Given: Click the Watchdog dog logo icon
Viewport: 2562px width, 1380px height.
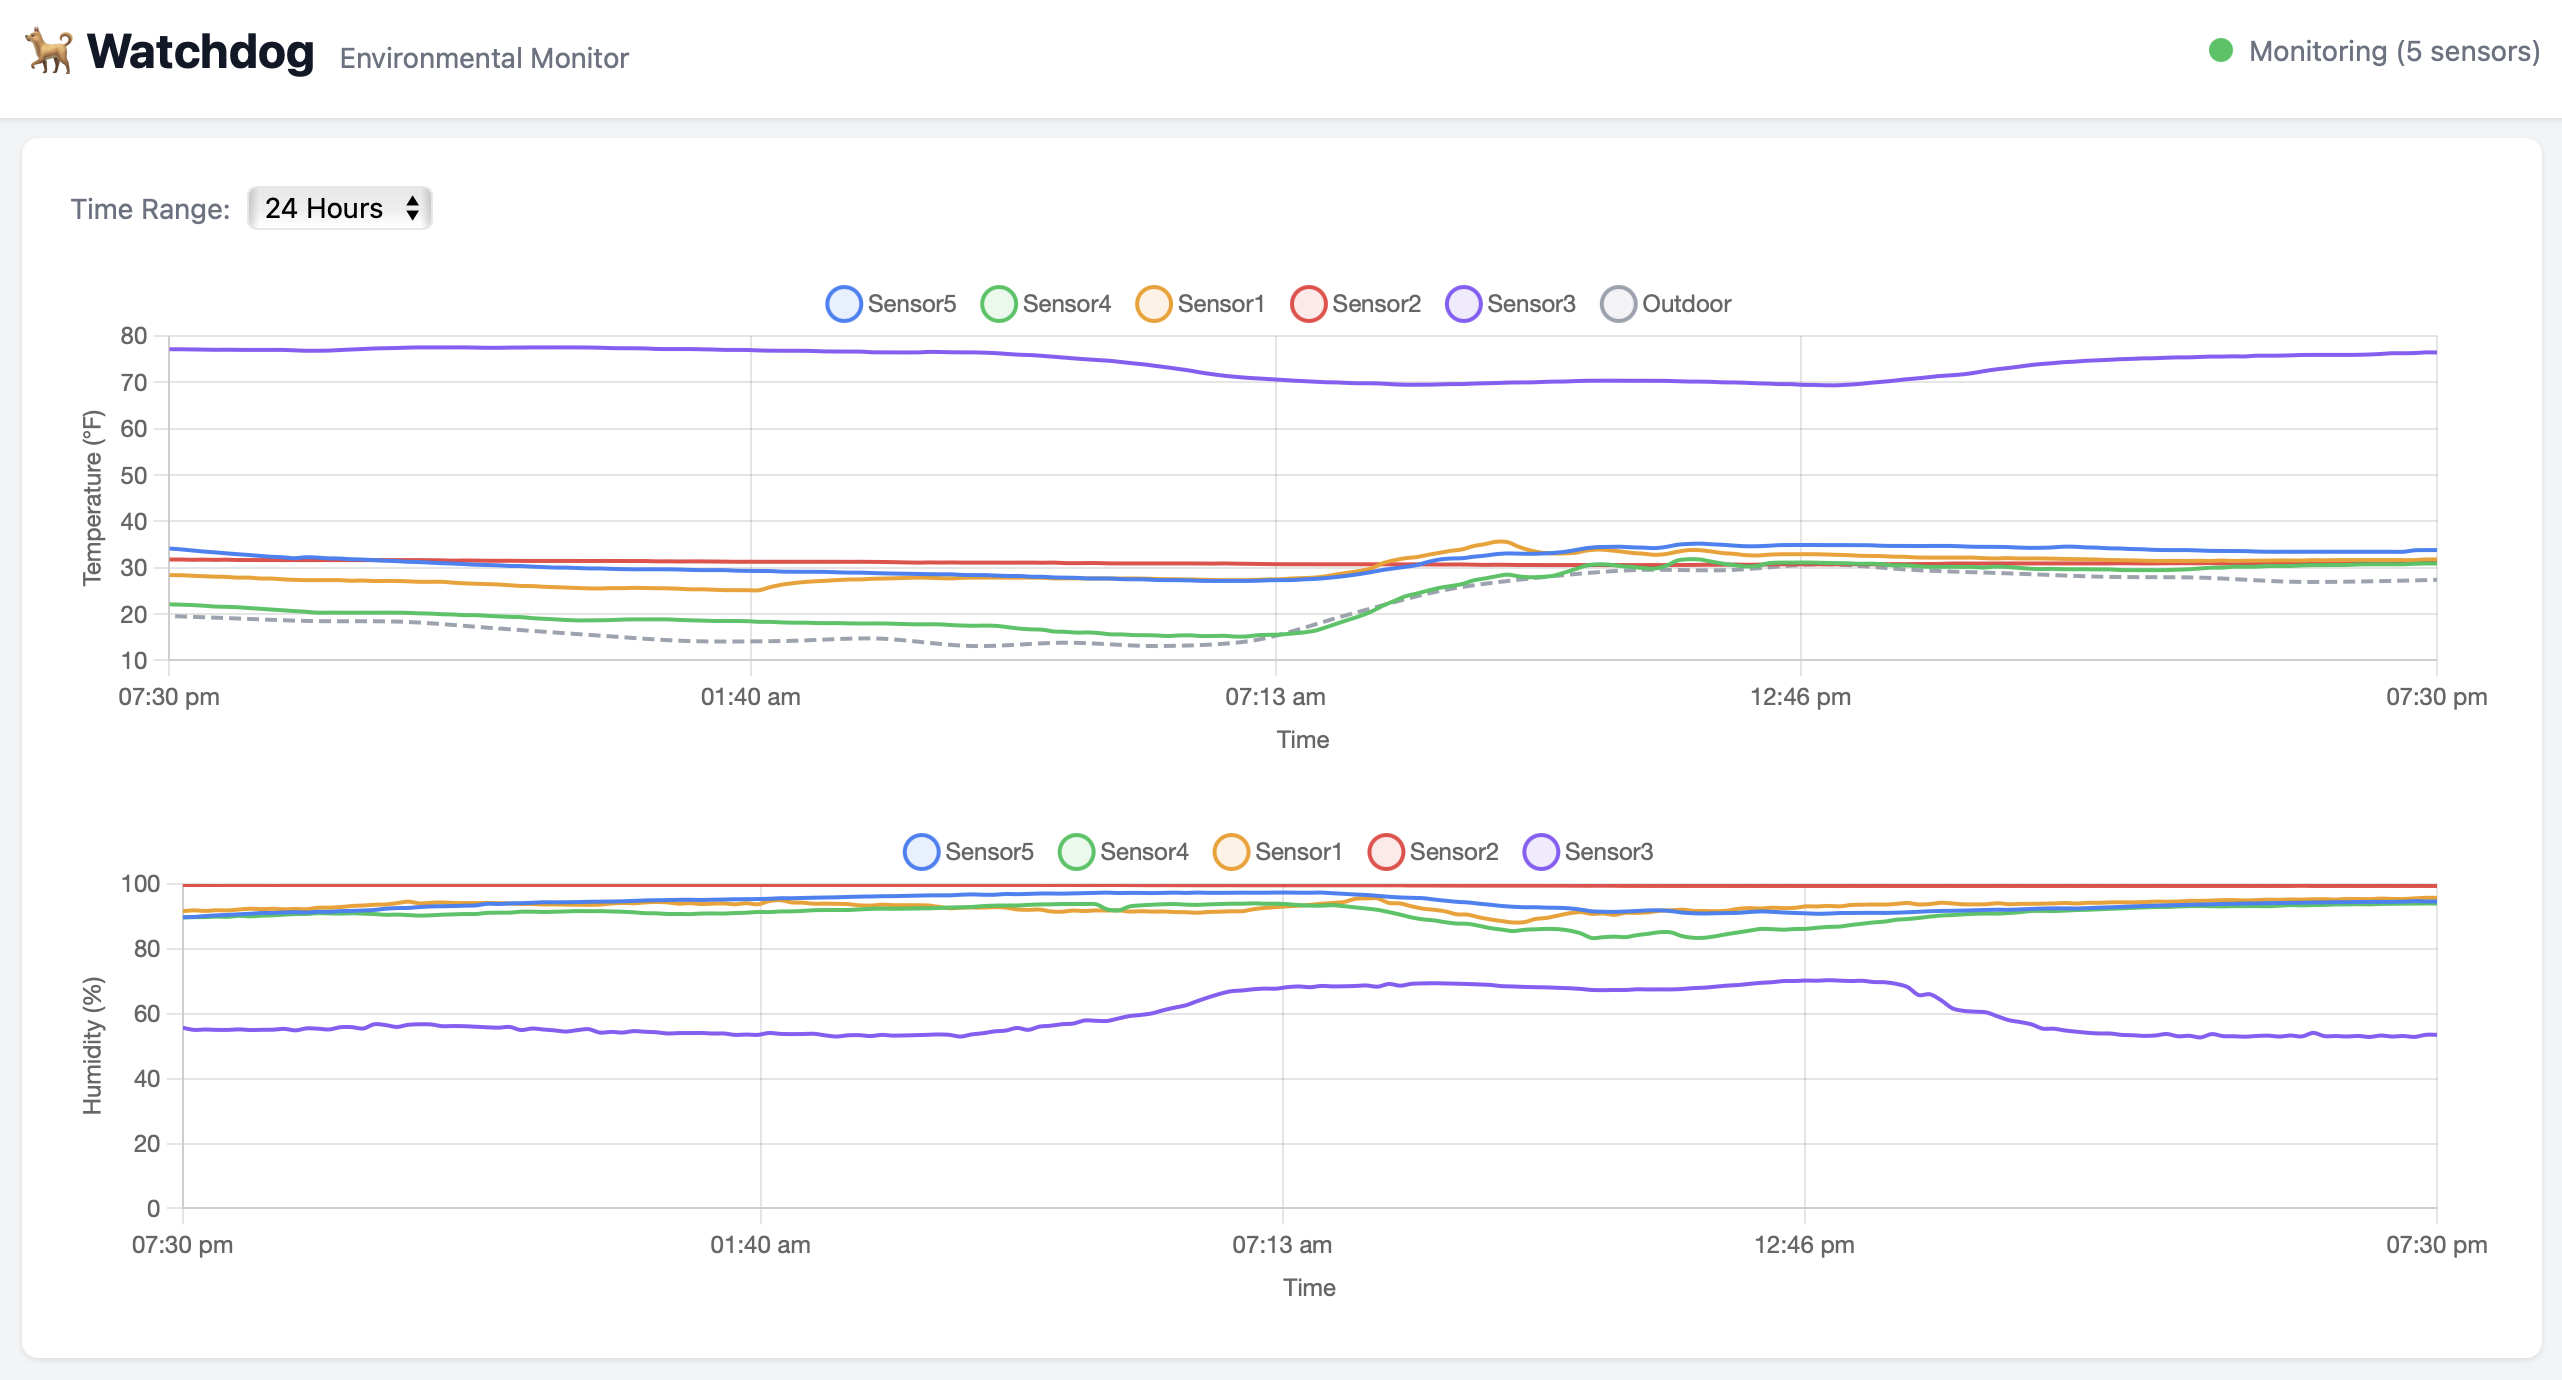Looking at the screenshot, I should [49, 51].
